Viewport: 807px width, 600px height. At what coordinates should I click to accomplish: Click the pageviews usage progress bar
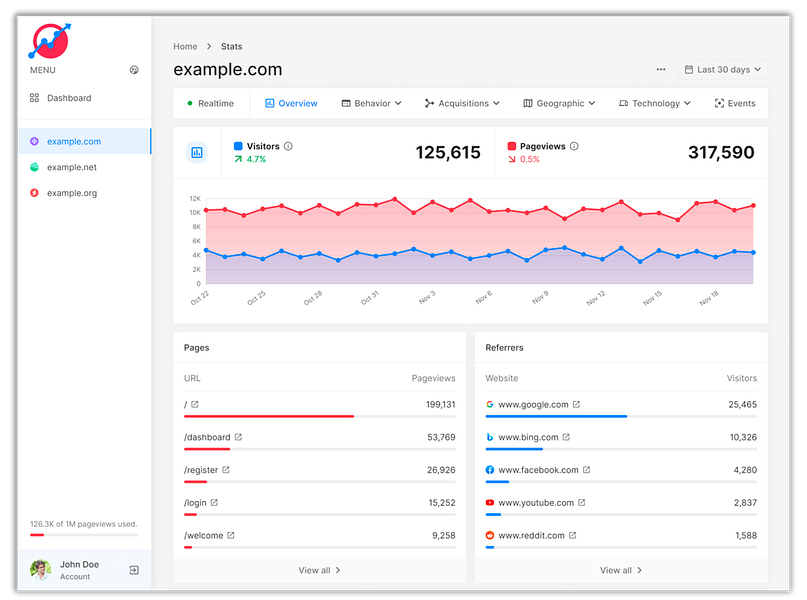[x=84, y=535]
